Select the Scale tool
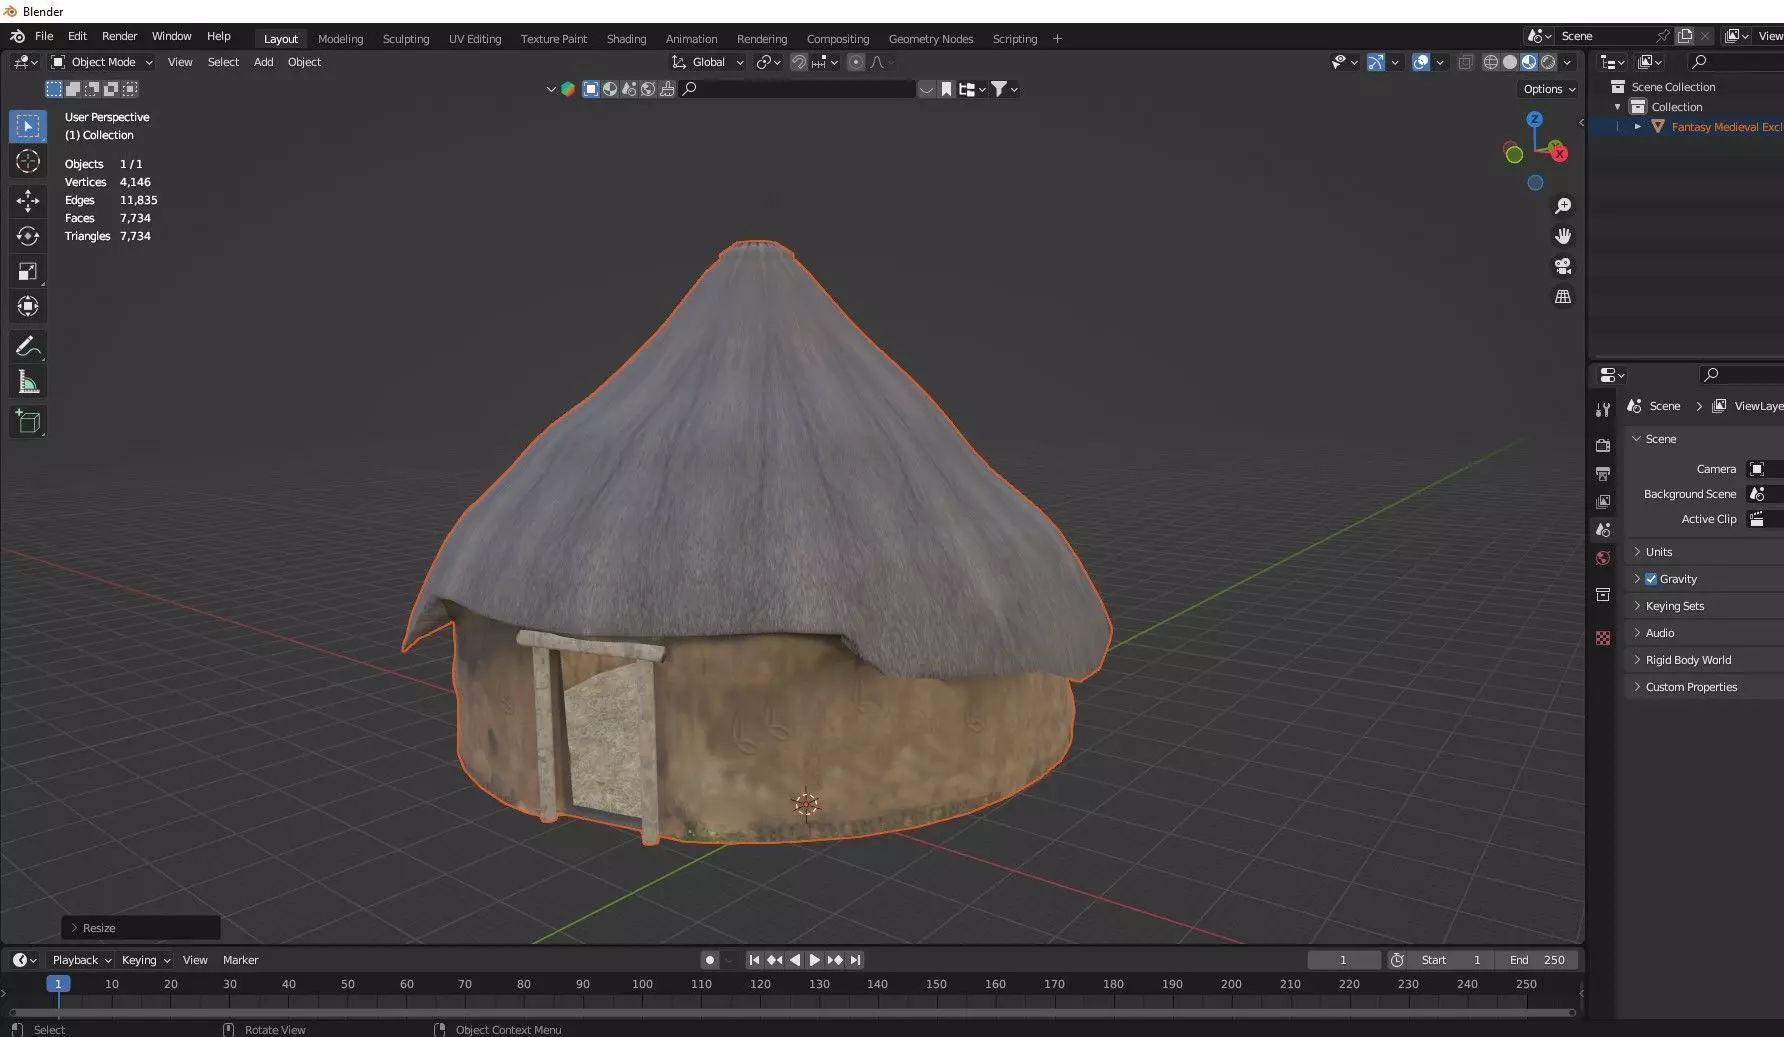Image resolution: width=1784 pixels, height=1037 pixels. coord(28,271)
